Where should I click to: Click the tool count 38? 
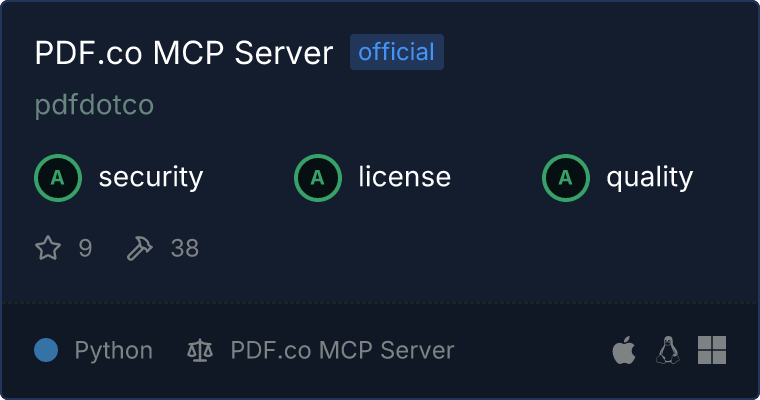click(x=185, y=248)
